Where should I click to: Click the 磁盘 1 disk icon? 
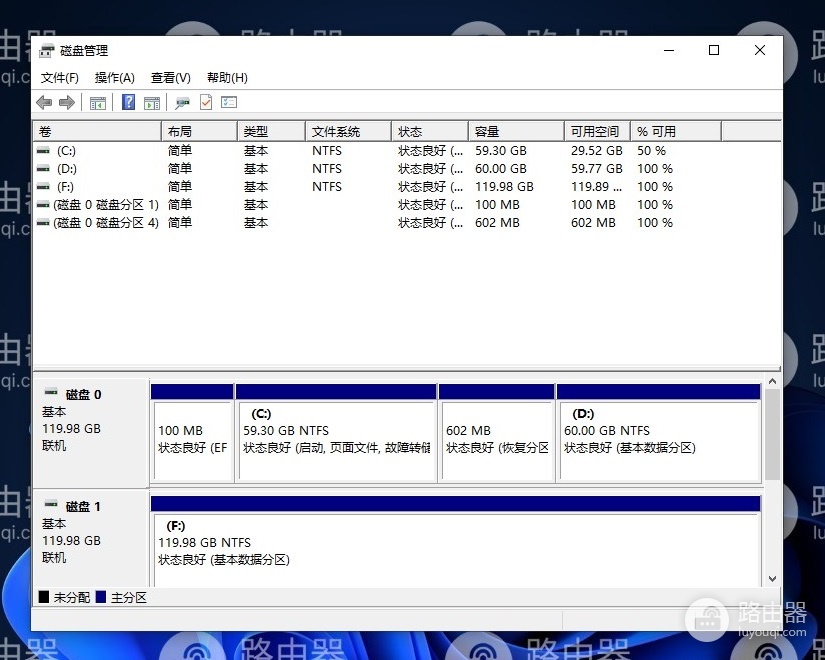point(51,504)
